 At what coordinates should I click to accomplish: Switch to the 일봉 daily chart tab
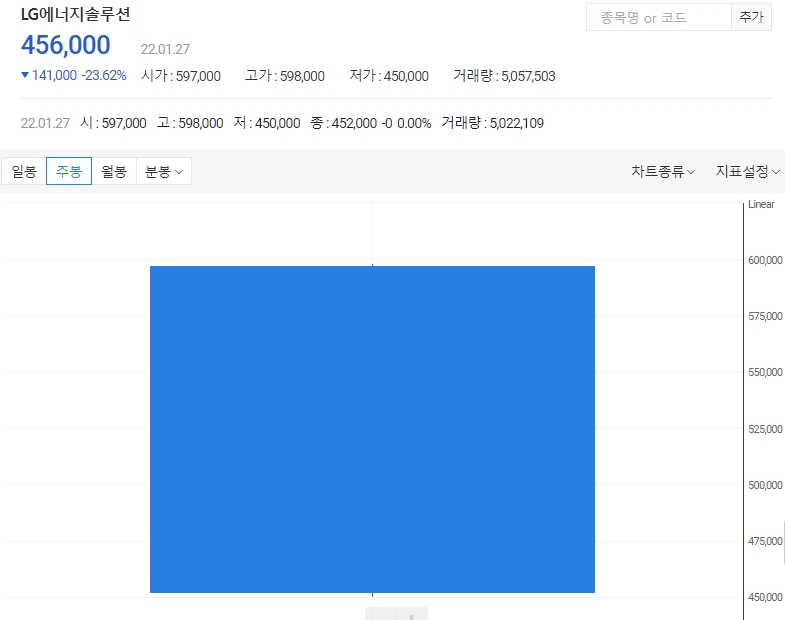point(24,171)
